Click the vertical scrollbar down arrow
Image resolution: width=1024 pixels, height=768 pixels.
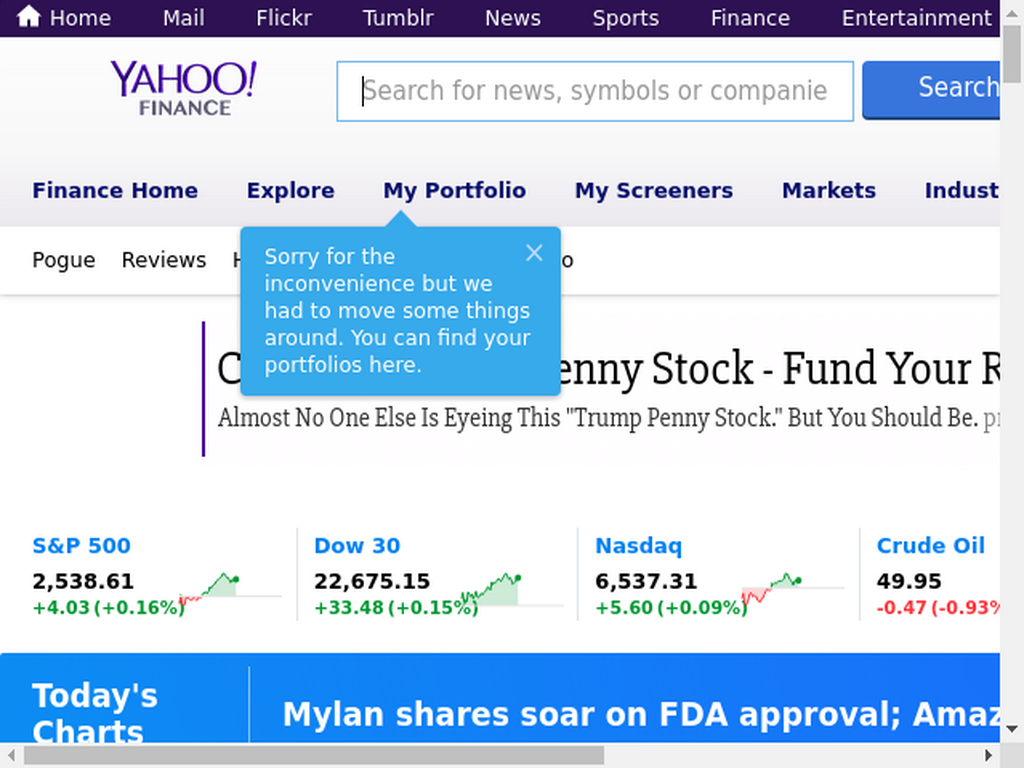1012,729
